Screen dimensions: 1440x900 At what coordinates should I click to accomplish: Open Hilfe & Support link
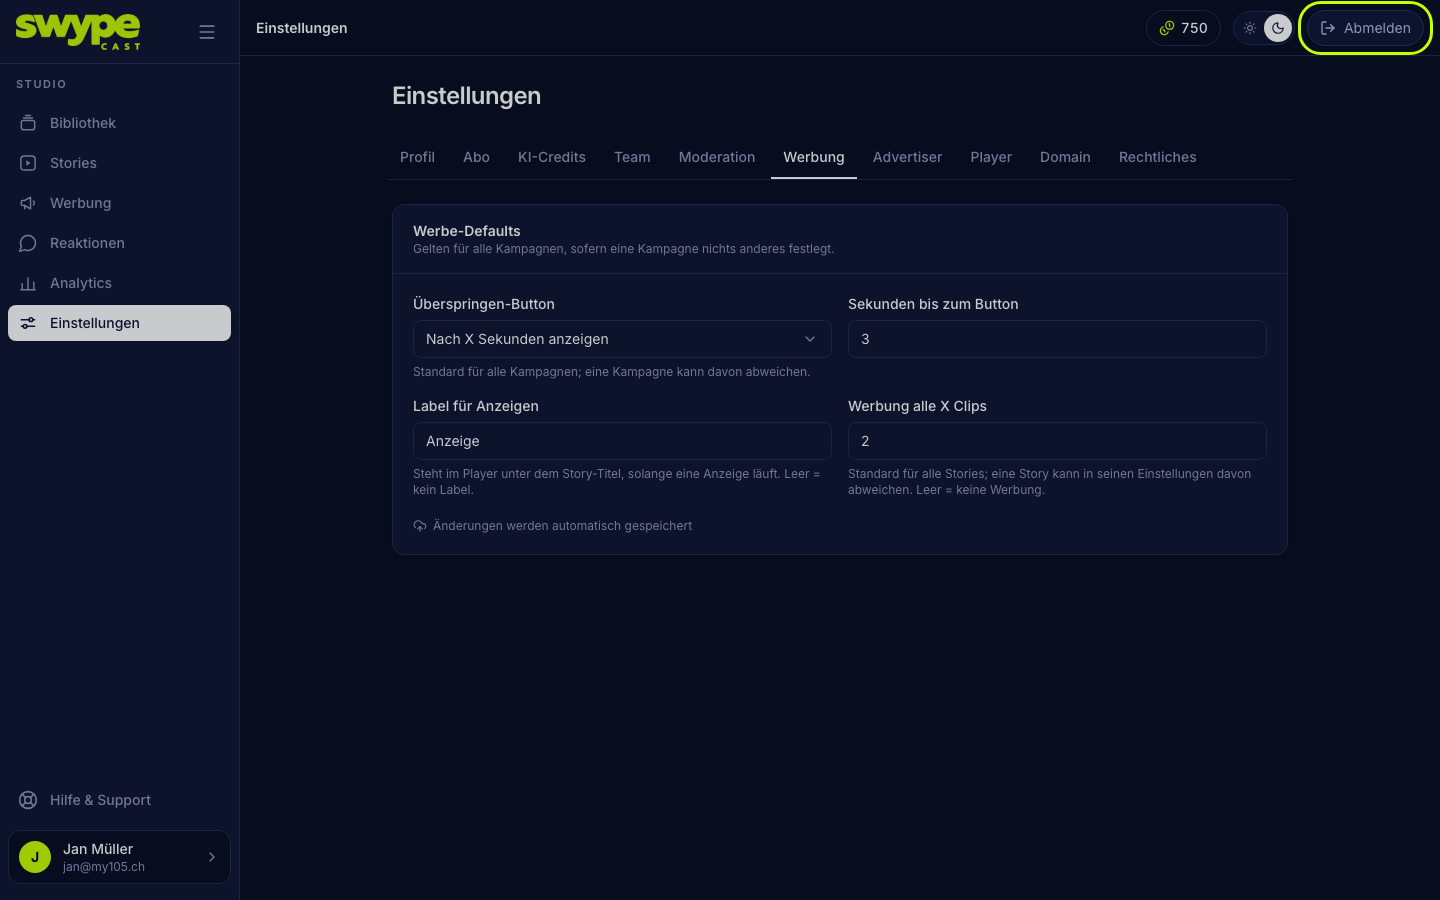[119, 800]
